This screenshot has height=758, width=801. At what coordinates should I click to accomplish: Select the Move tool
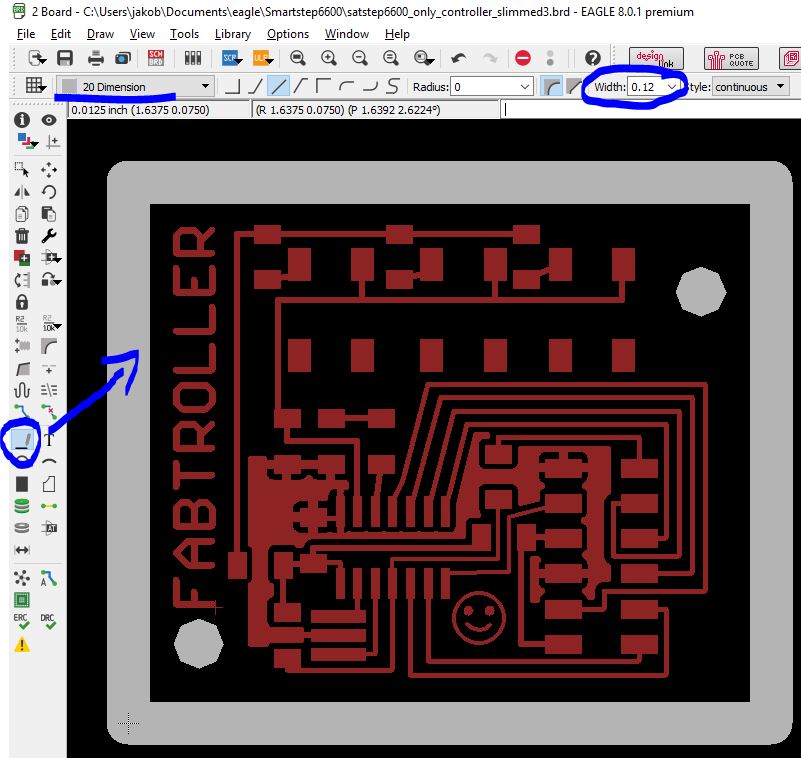click(49, 169)
